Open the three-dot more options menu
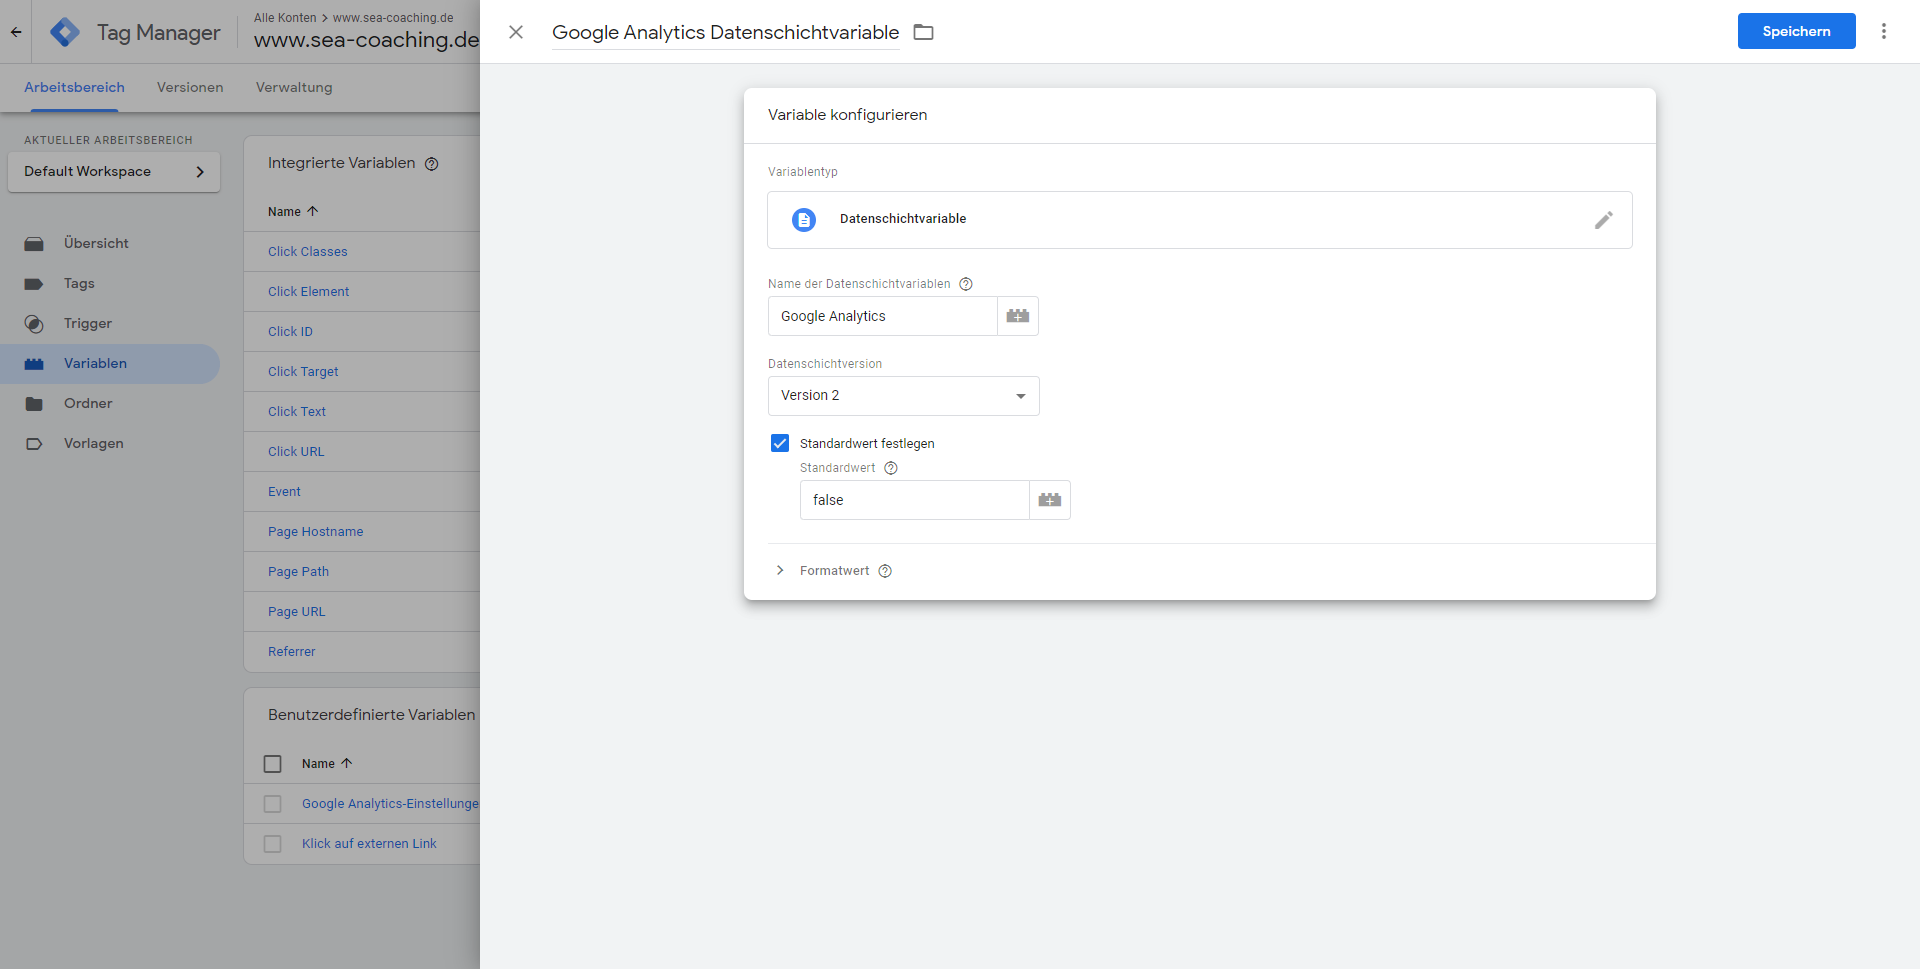 click(1884, 31)
